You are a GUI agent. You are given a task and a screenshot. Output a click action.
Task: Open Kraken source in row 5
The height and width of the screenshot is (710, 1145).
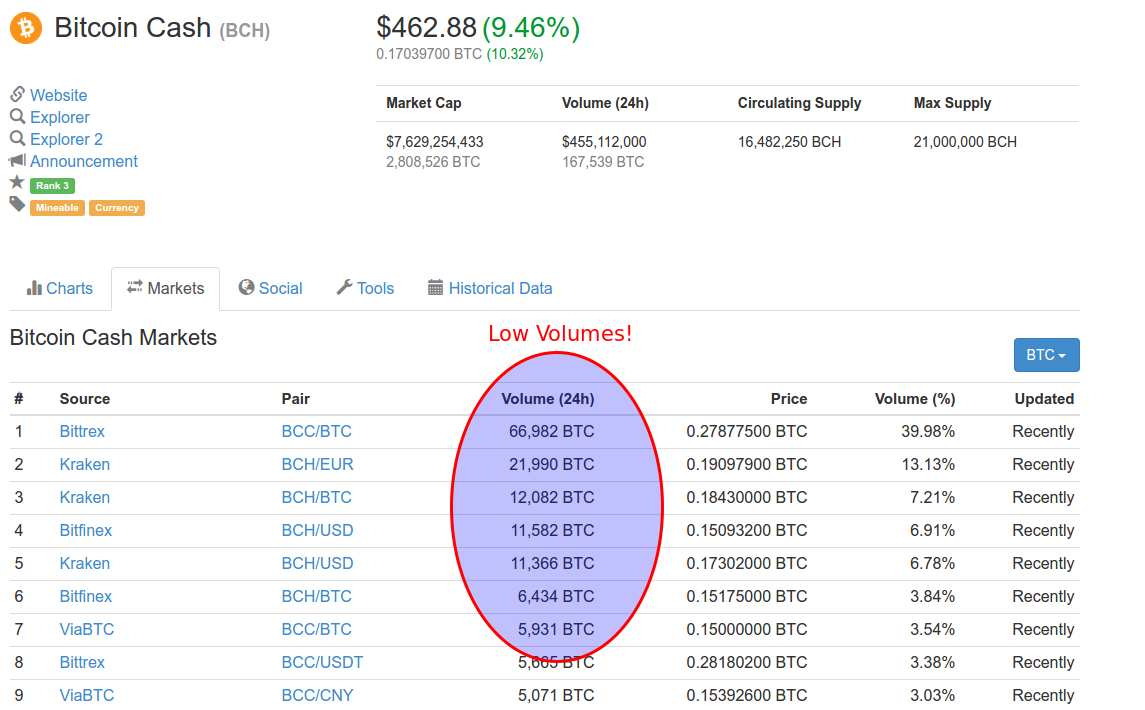[x=85, y=563]
